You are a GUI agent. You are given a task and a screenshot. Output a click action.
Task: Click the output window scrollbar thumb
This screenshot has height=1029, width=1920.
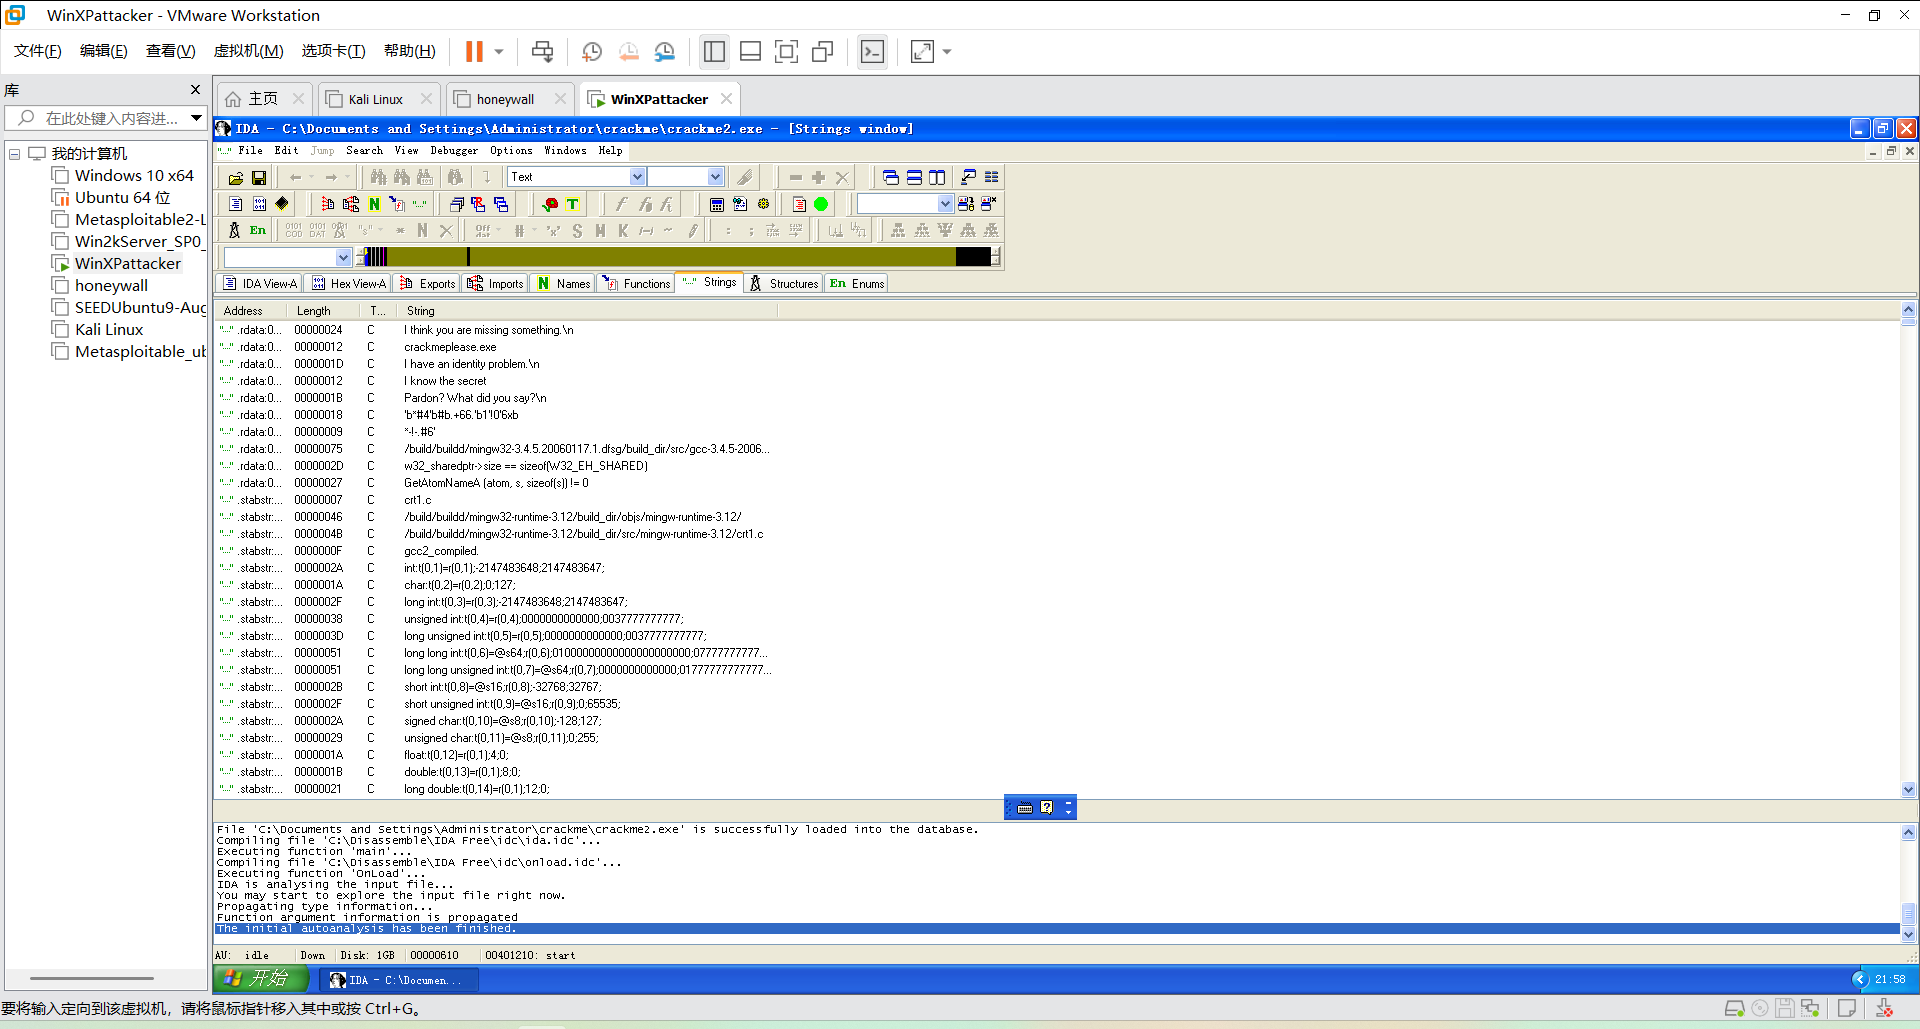[1908, 914]
